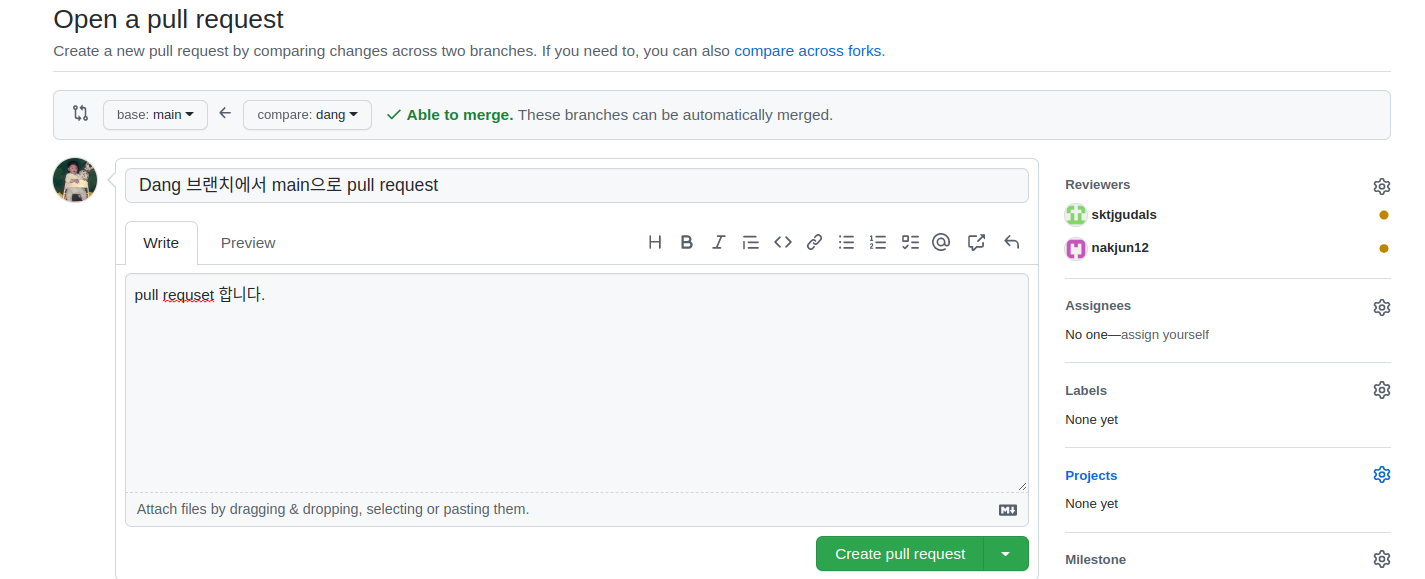The width and height of the screenshot is (1425, 579).
Task: Expand Create pull request options arrow
Action: (x=1006, y=554)
